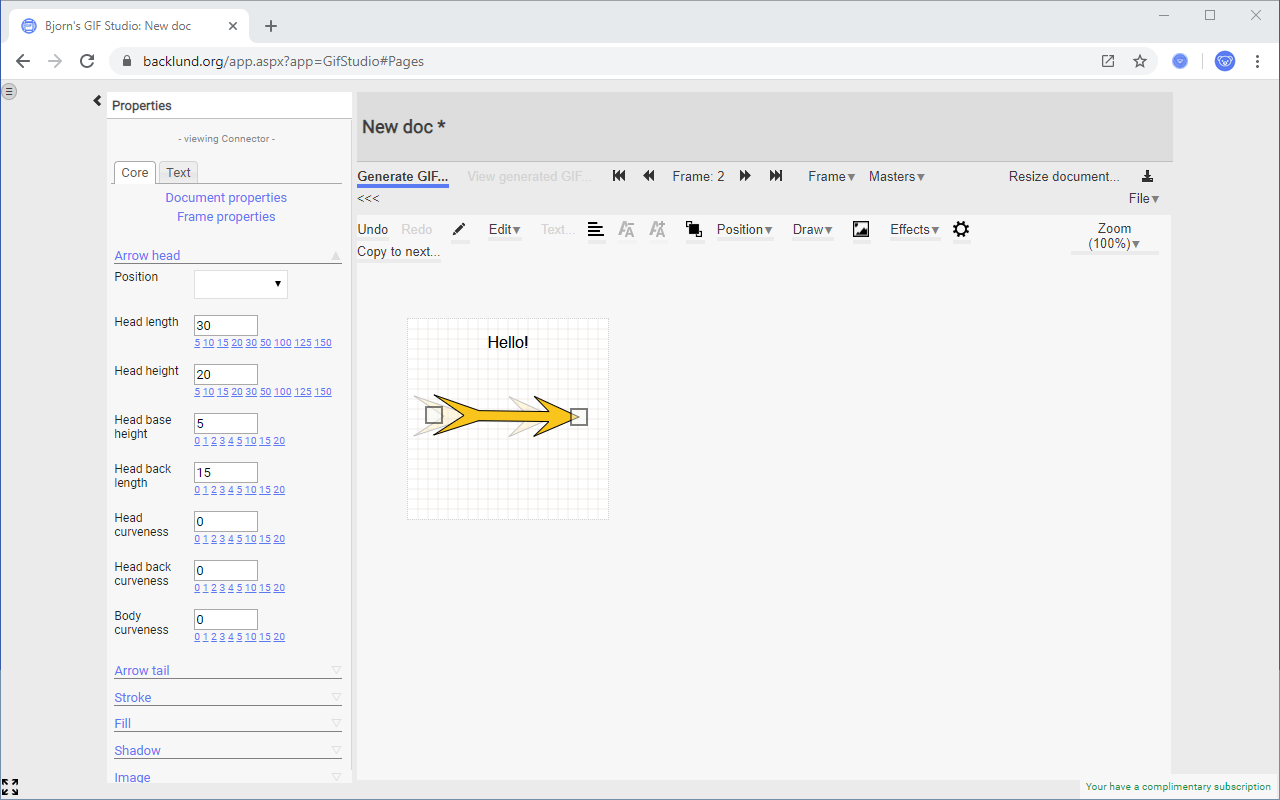Click the download document icon

click(1146, 175)
